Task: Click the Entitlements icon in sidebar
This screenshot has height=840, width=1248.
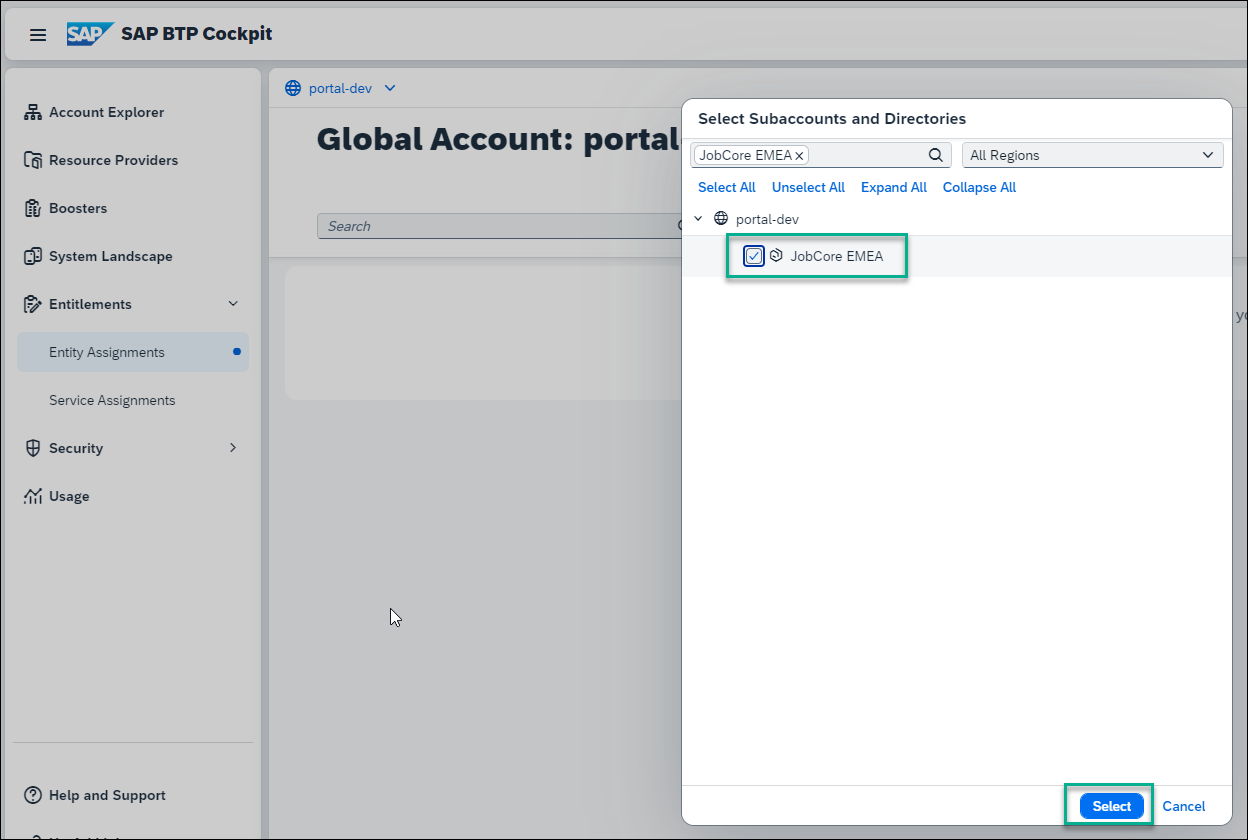Action: coord(33,304)
